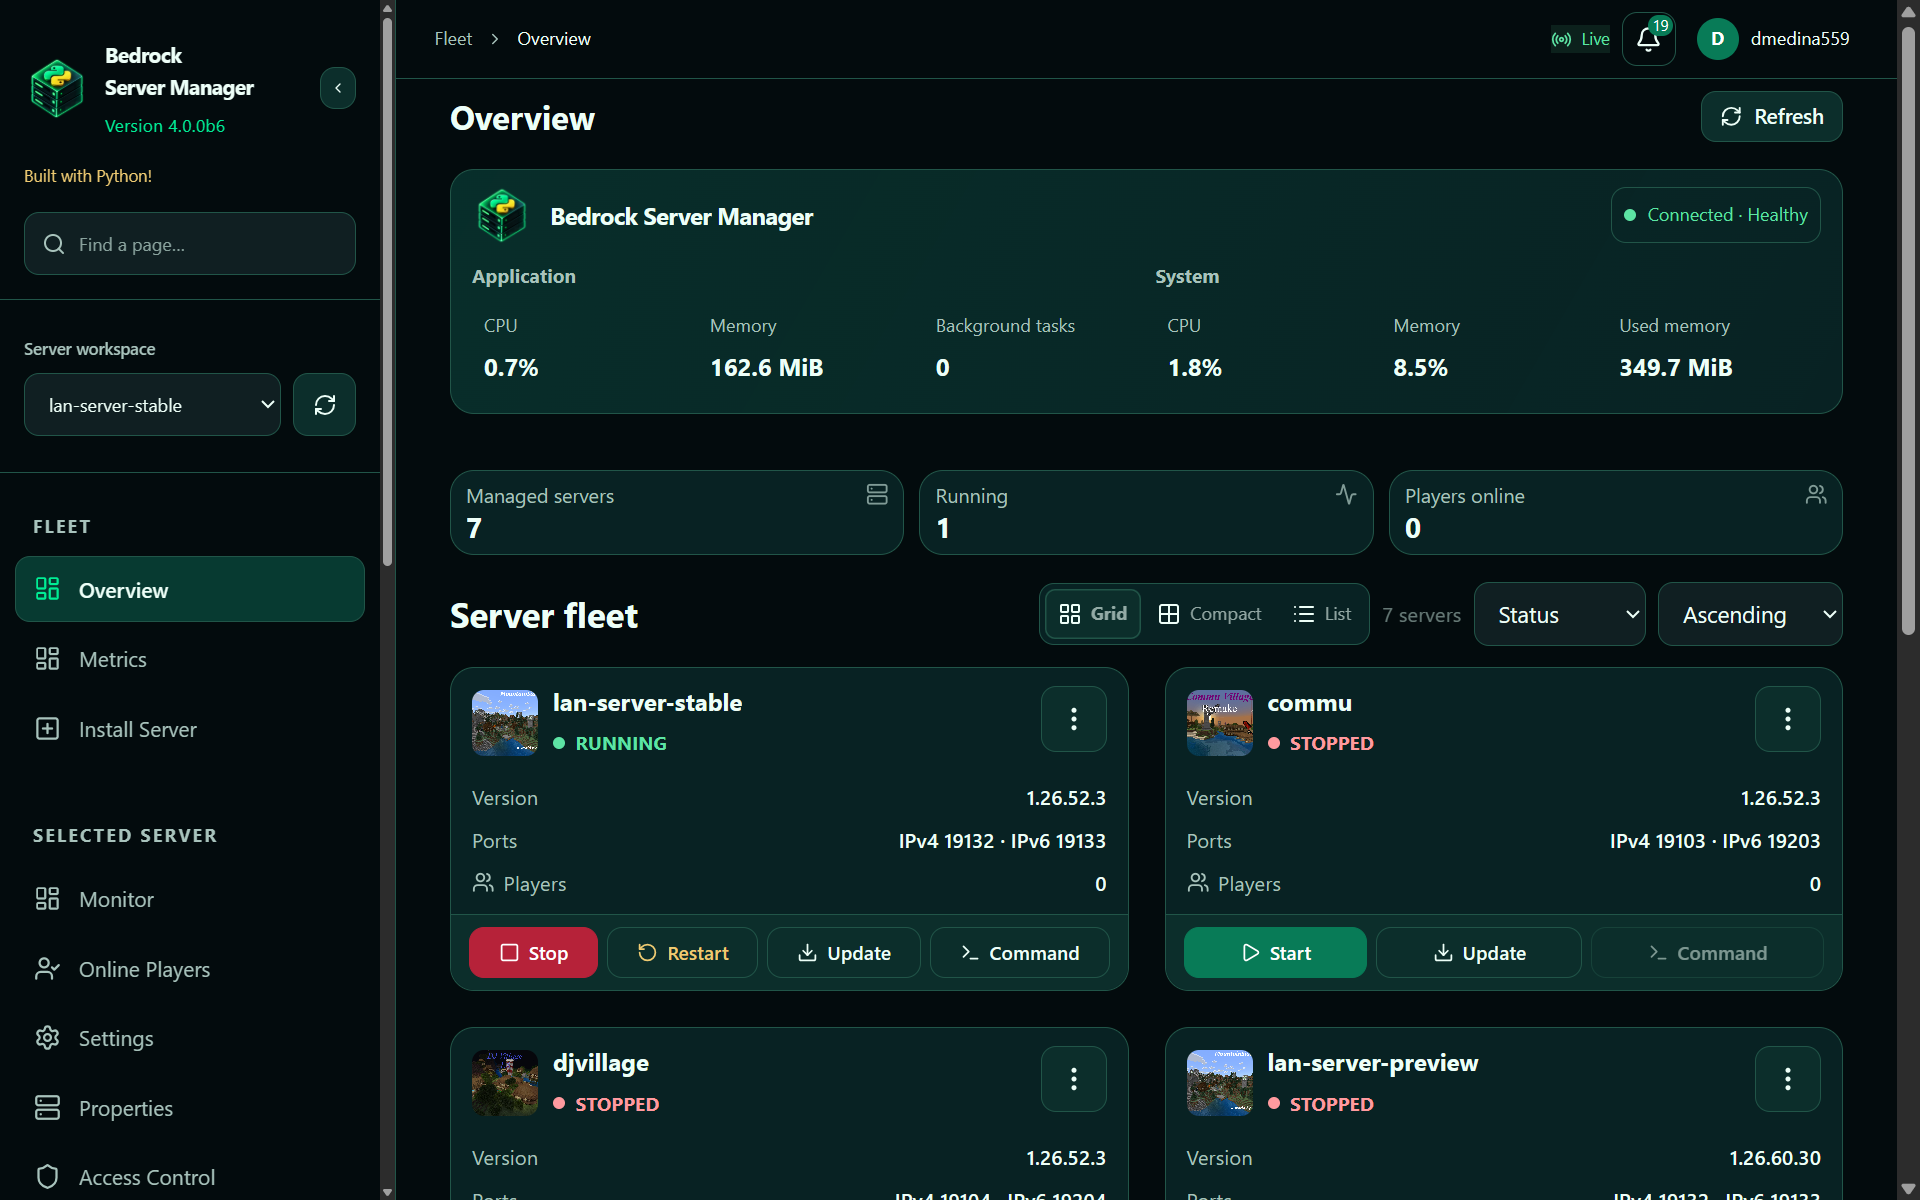Click the commu server thumbnail

(x=1219, y=723)
